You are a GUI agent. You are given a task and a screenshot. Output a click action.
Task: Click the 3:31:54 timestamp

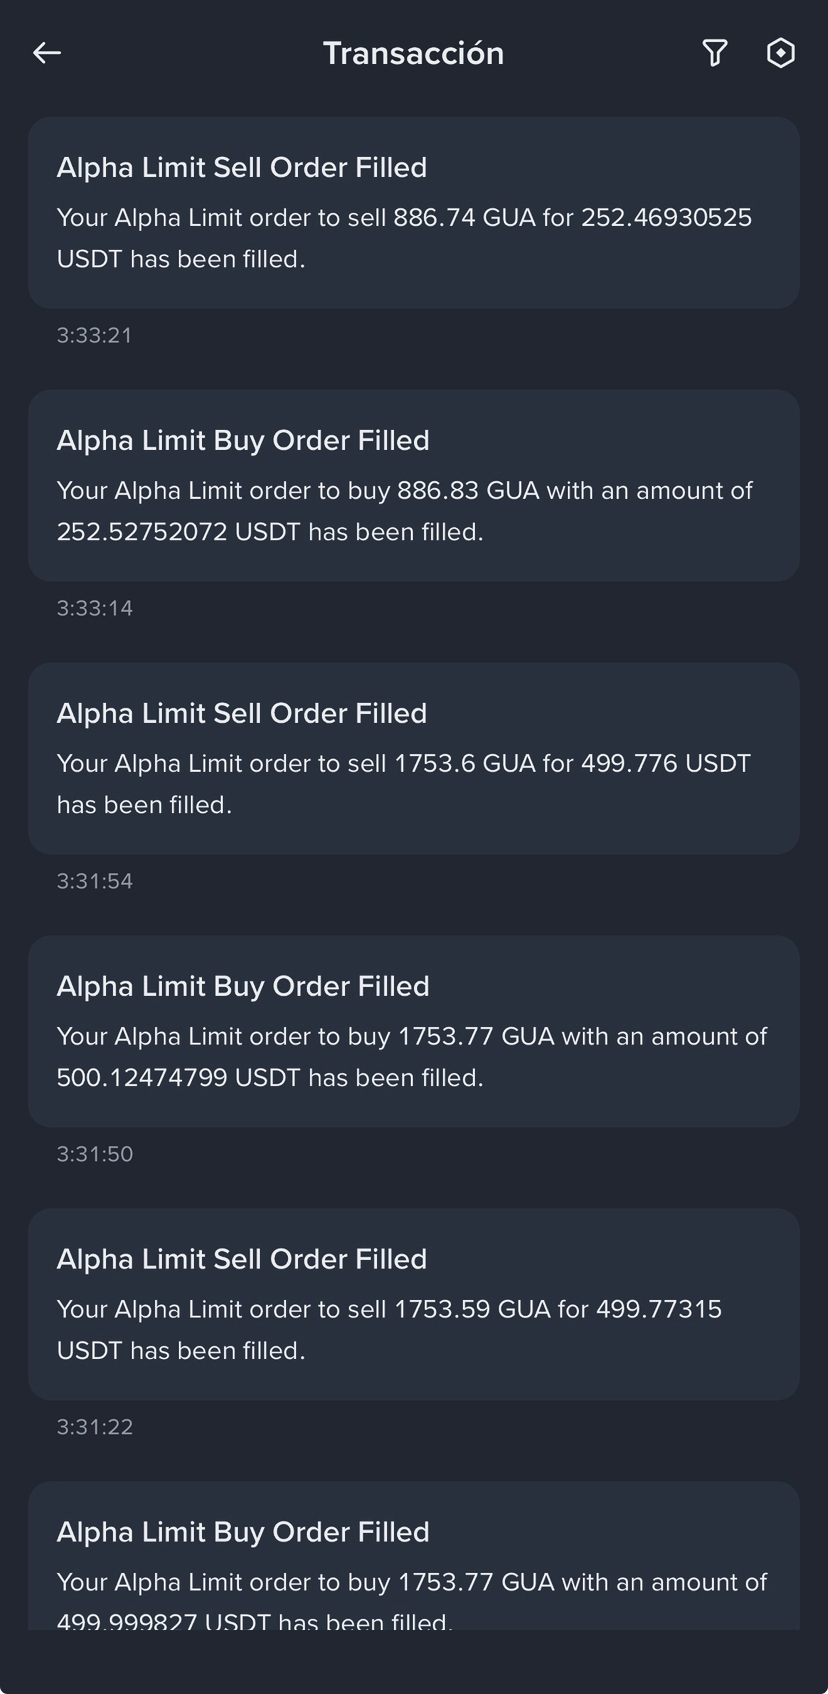(94, 881)
